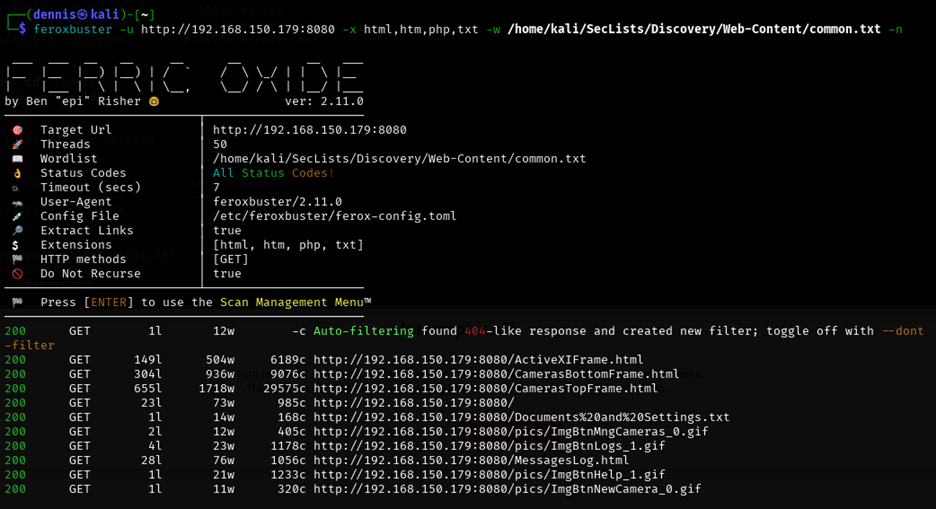The height and width of the screenshot is (509, 936).
Task: Click the magnifier icon beside Extract Links
Action: [17, 230]
